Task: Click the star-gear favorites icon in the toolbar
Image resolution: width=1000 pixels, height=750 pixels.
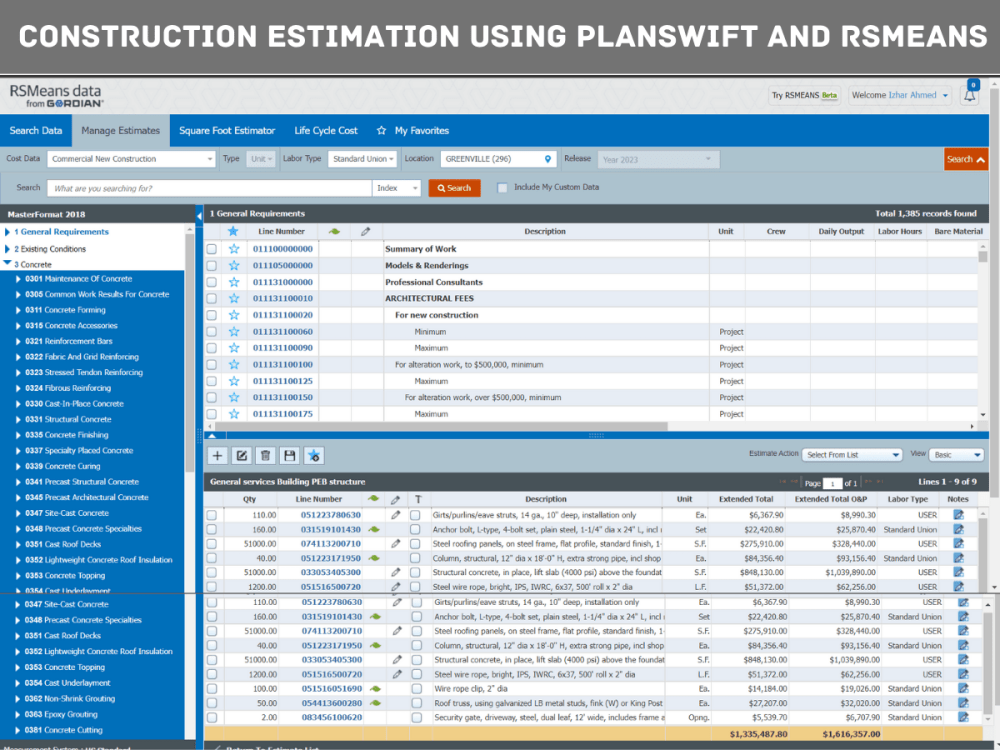Action: (313, 455)
